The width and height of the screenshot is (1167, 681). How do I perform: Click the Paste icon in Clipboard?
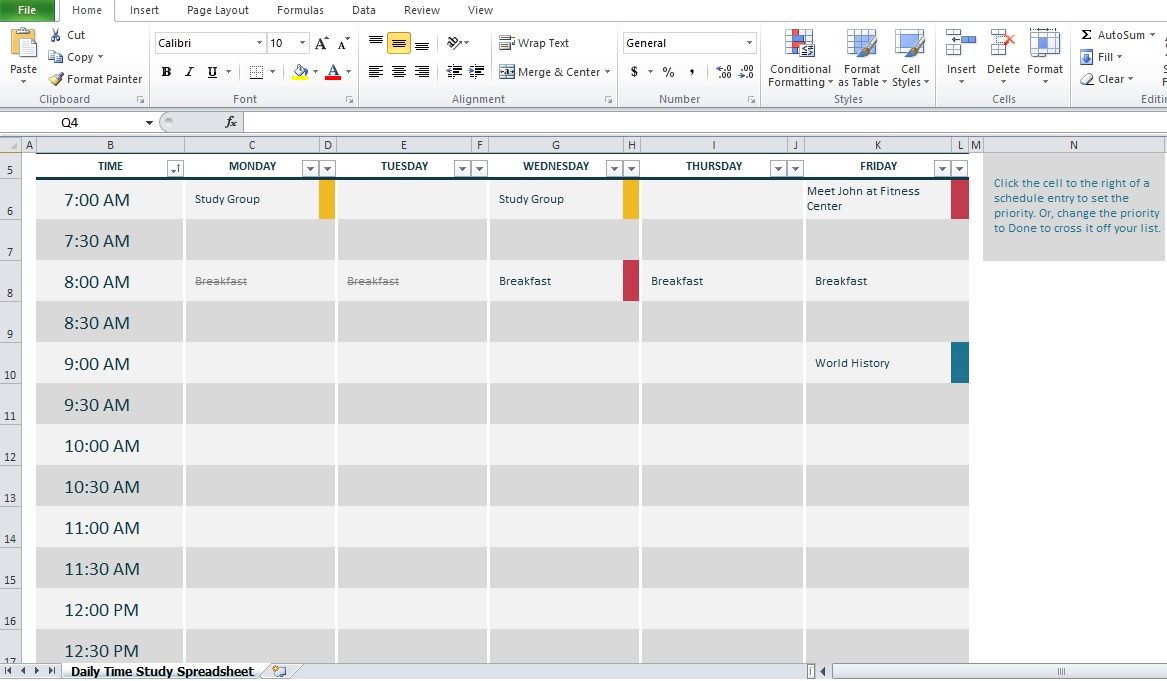(x=23, y=45)
